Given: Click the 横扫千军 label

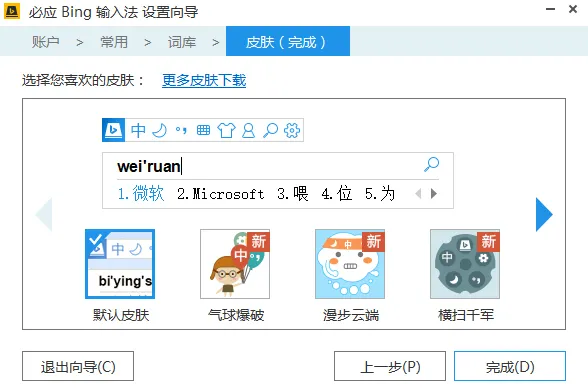Looking at the screenshot, I should click(466, 315).
